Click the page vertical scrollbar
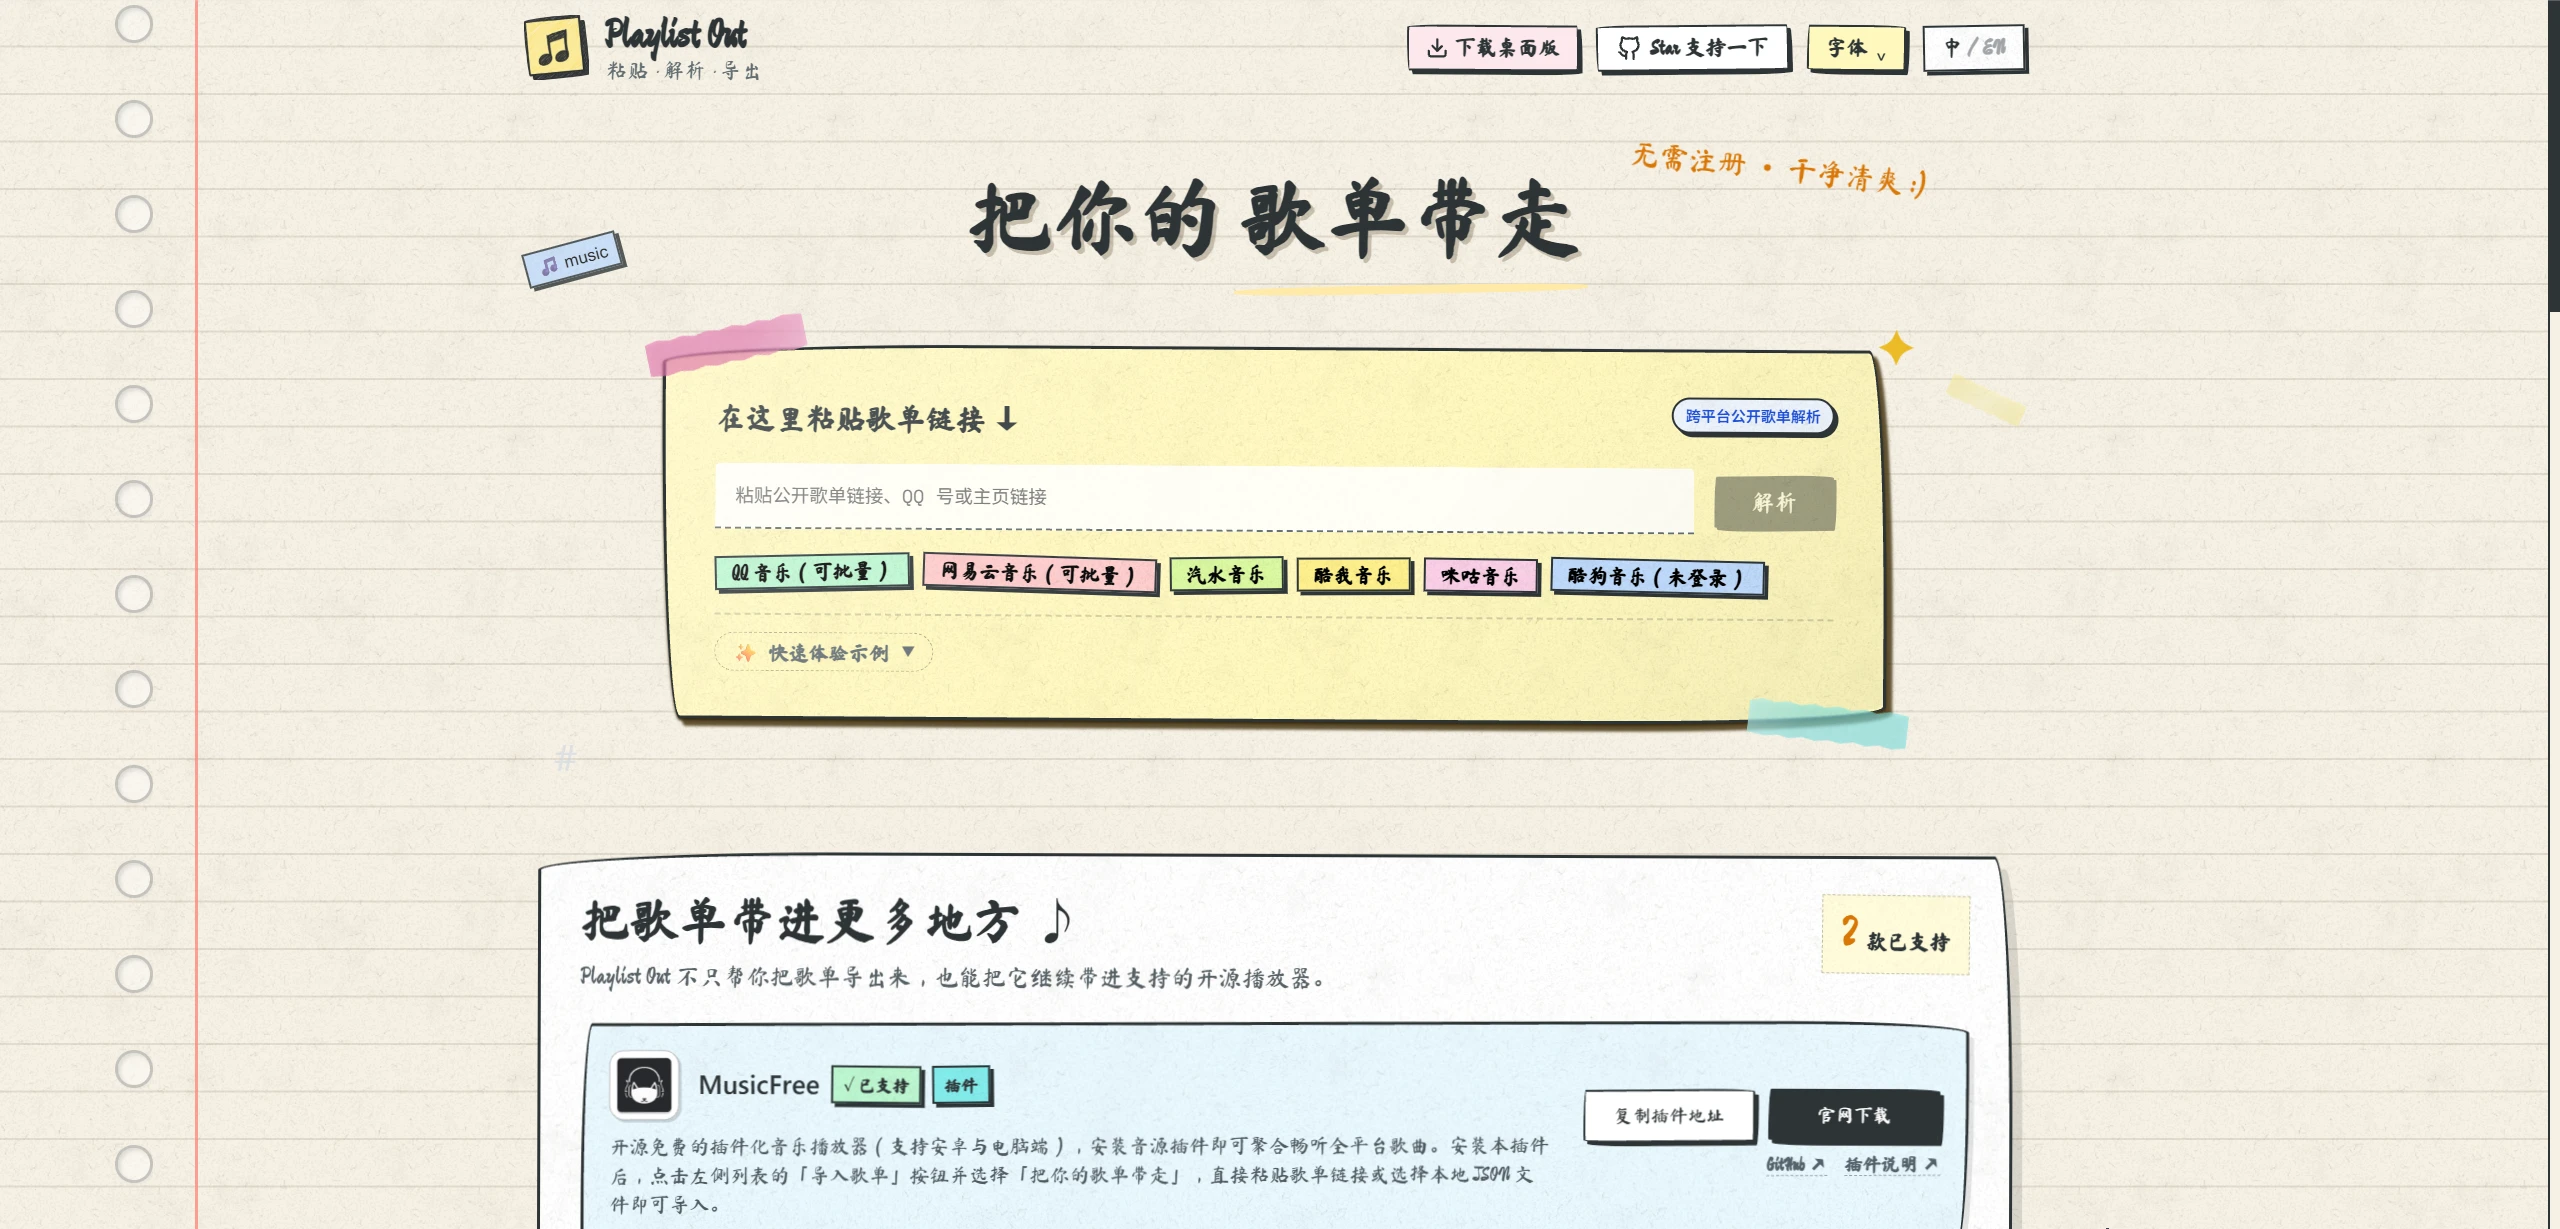 click(2554, 155)
